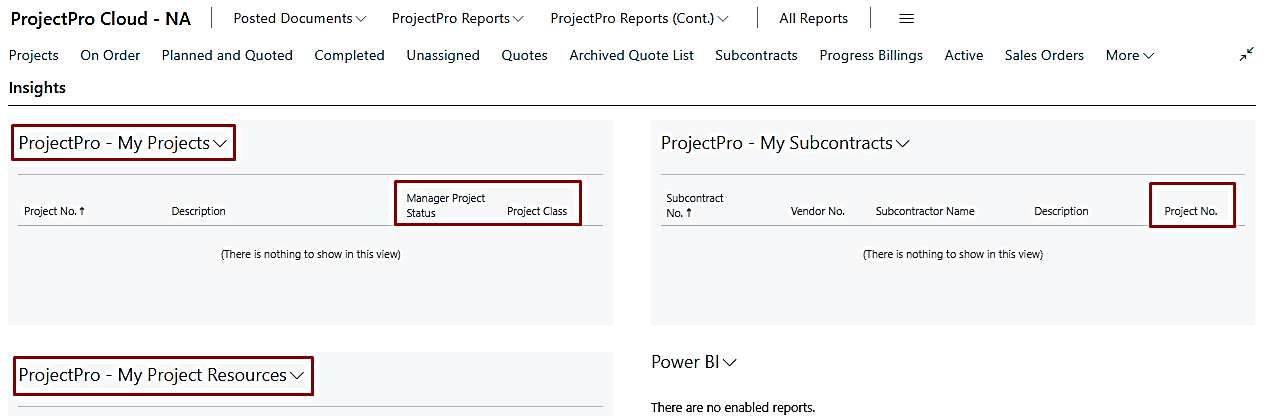1267x416 pixels.
Task: View Completed projects
Action: point(350,56)
